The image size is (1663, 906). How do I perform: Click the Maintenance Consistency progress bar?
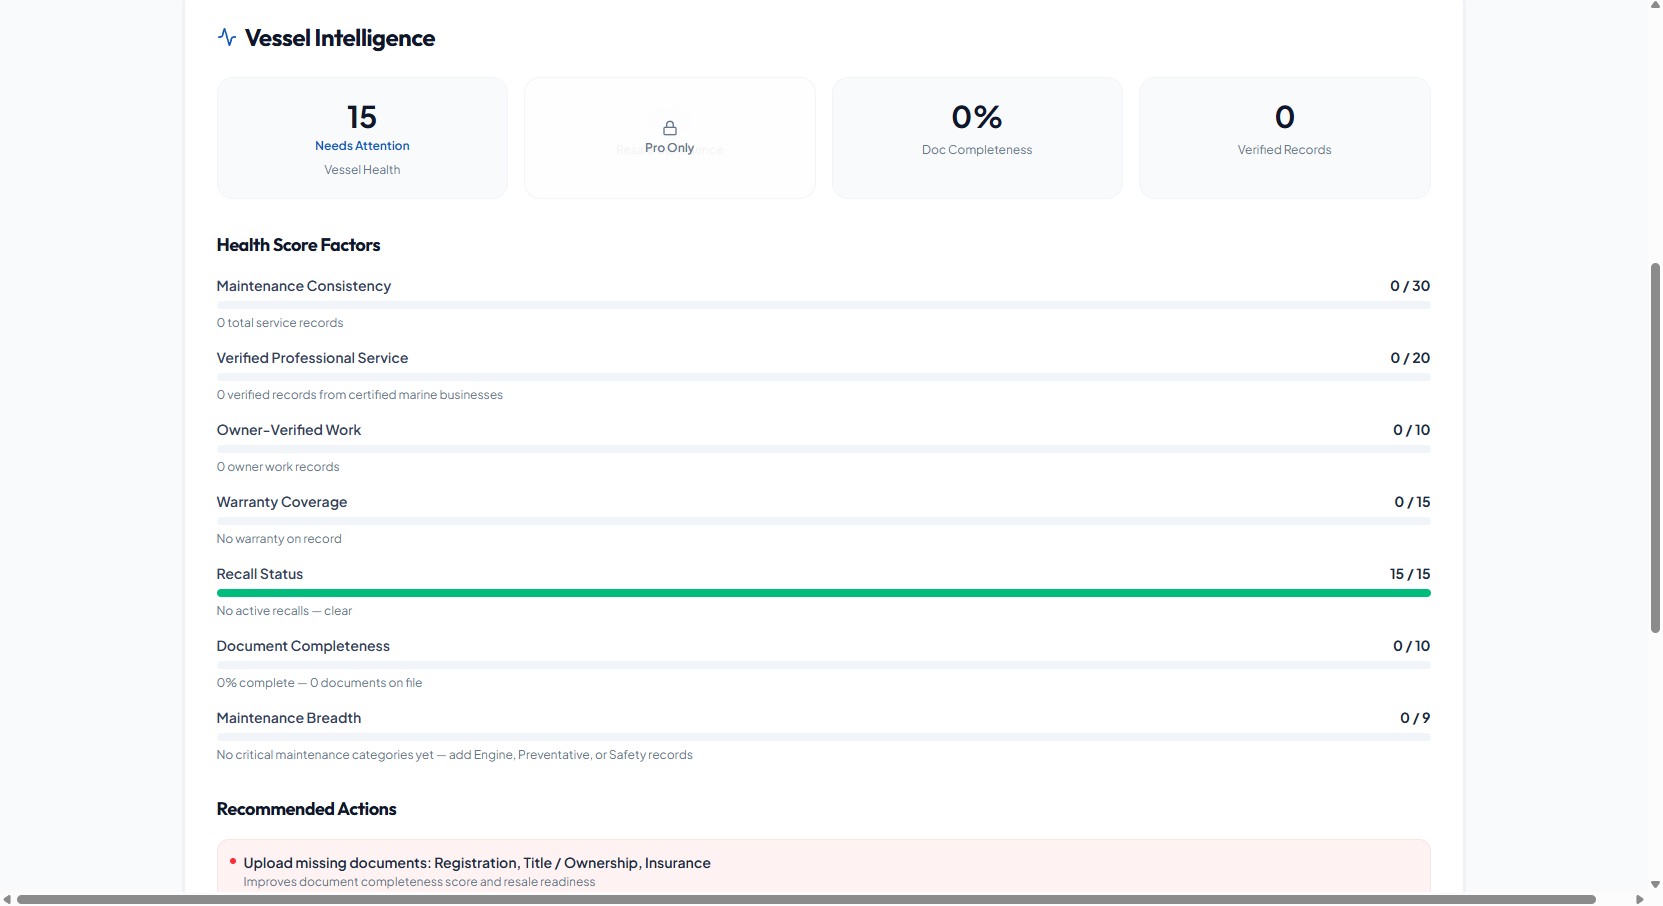[824, 305]
